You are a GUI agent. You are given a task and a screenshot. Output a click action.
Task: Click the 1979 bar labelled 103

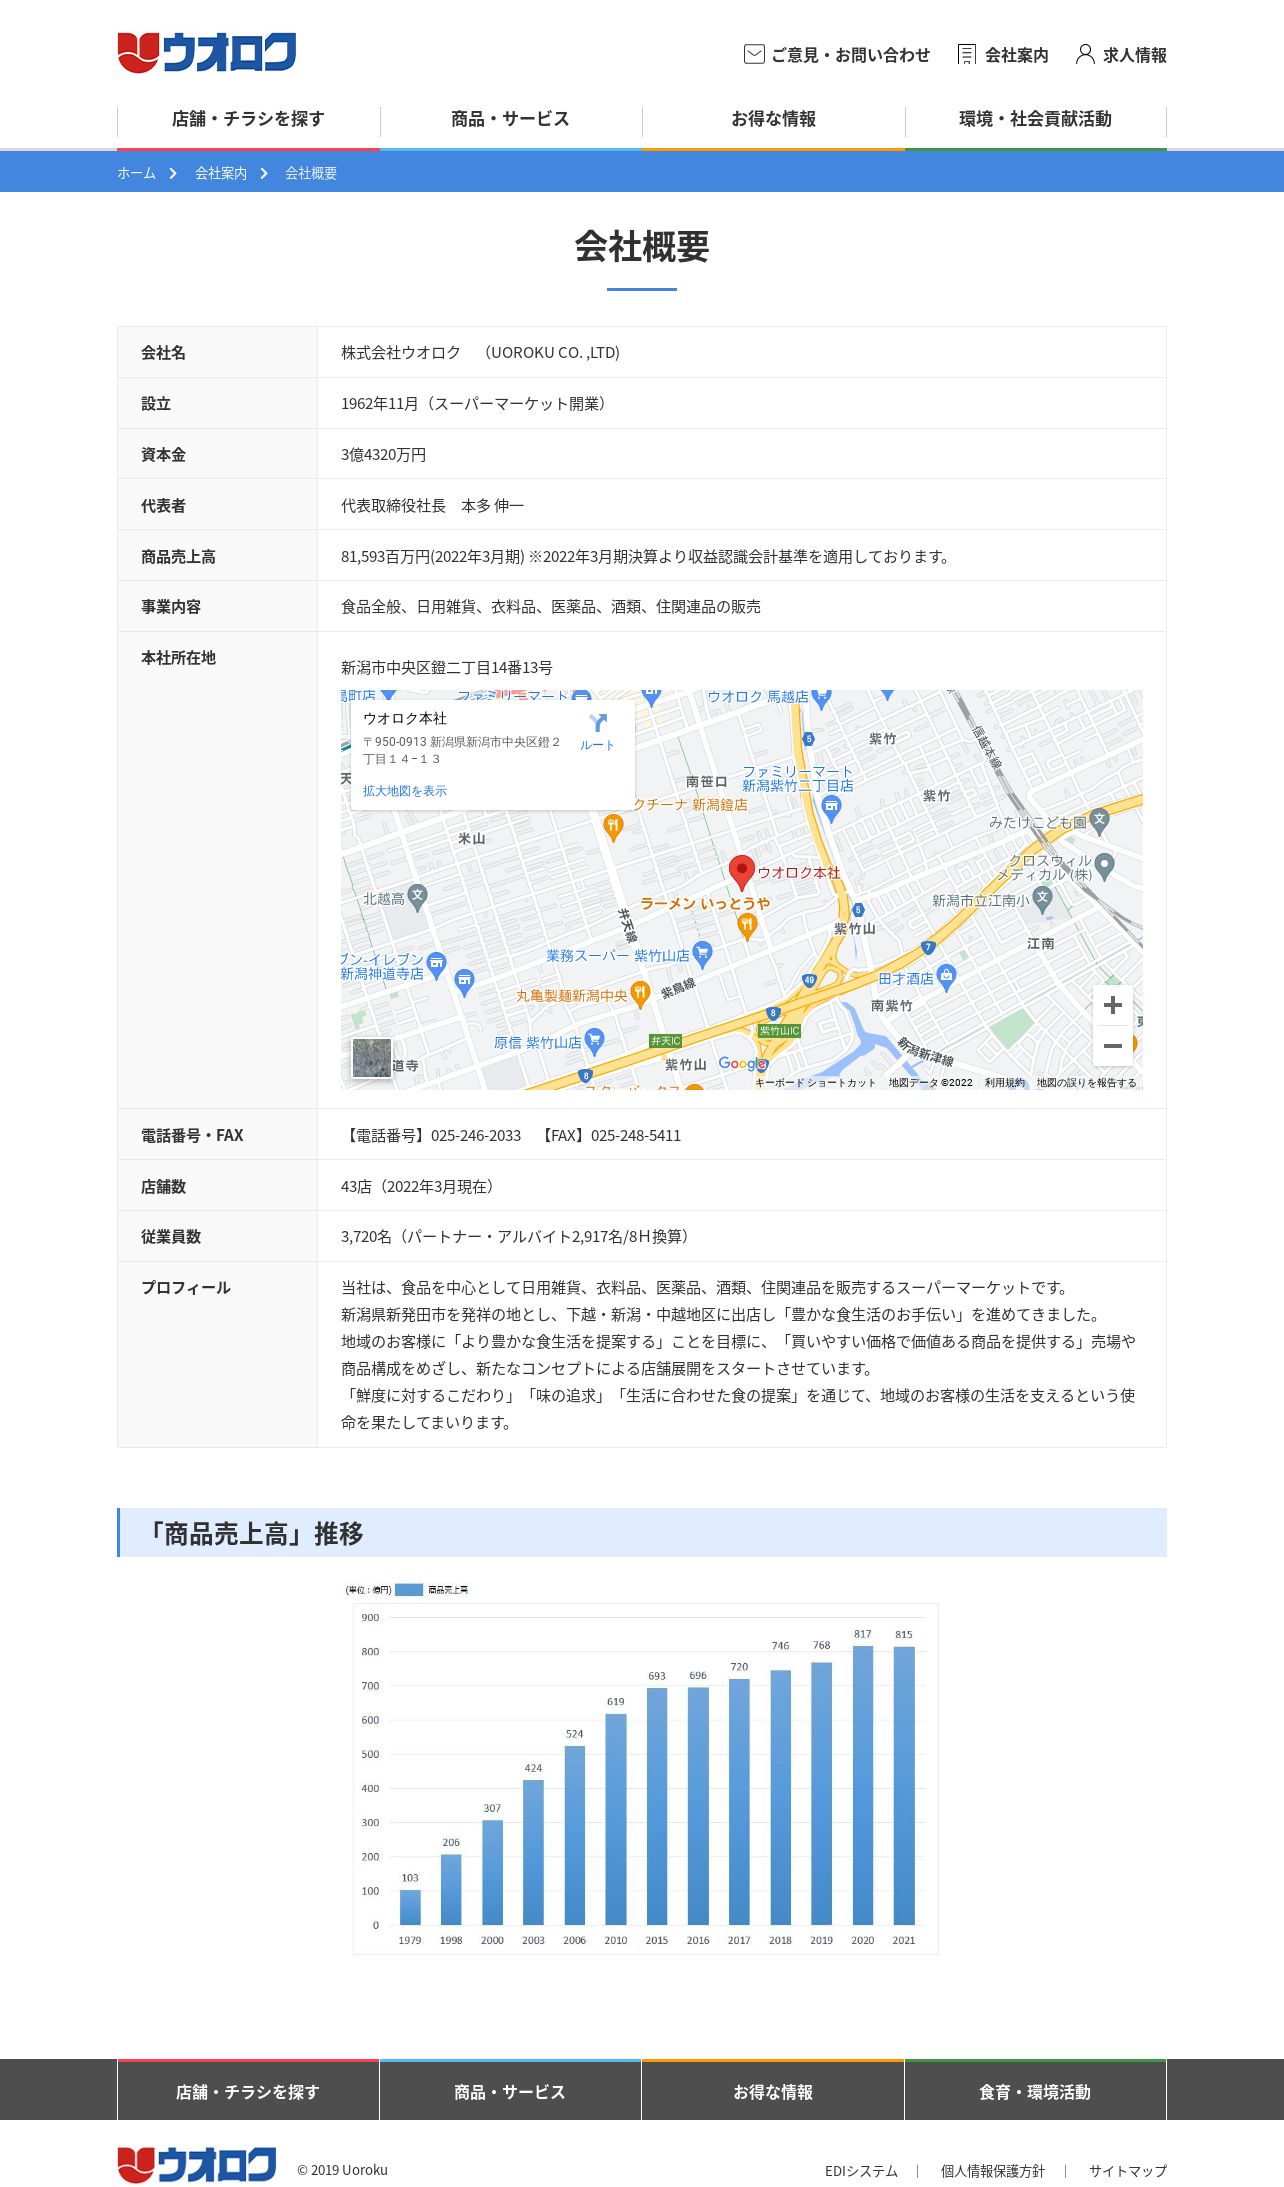(410, 1907)
